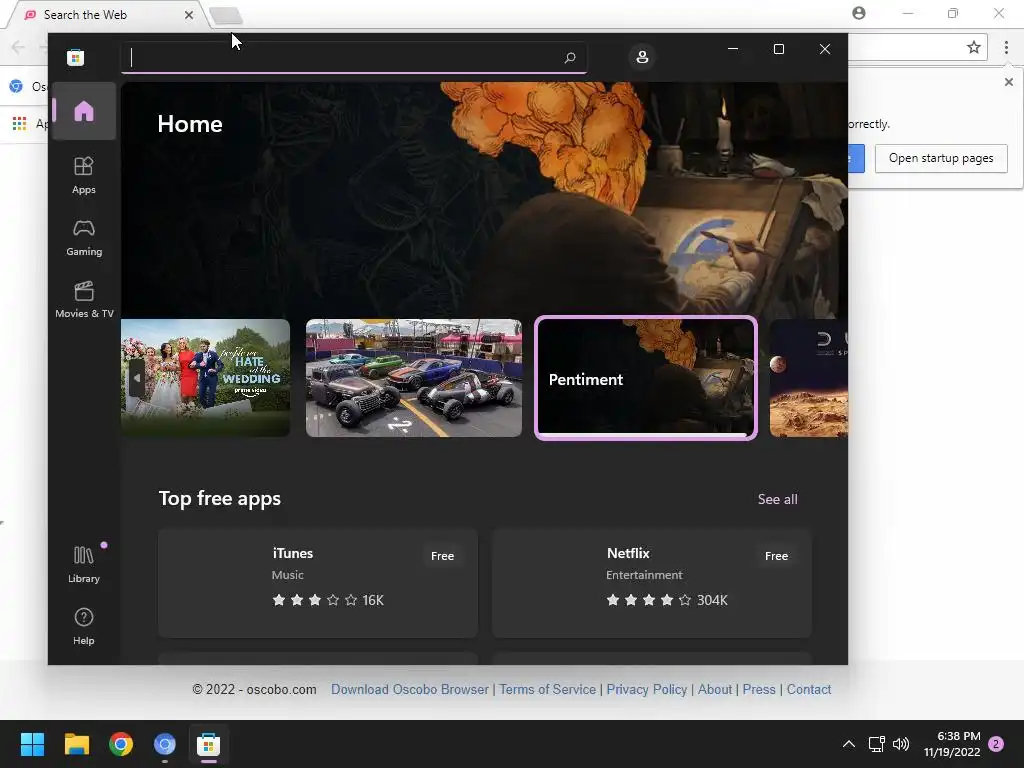The height and width of the screenshot is (768, 1024).
Task: Go to the Gaming section
Action: [x=84, y=238]
